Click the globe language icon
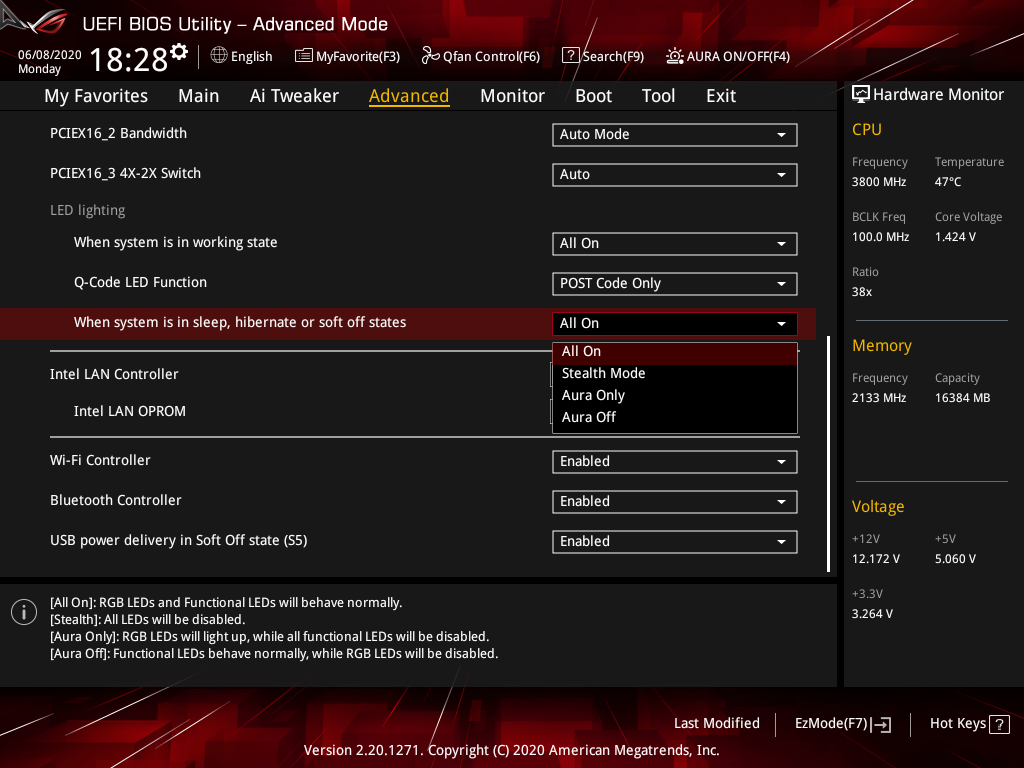 click(219, 56)
